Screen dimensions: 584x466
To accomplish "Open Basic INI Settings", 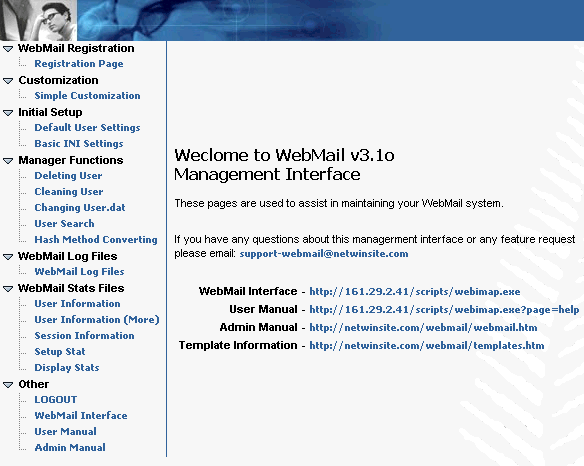I will [x=79, y=144].
